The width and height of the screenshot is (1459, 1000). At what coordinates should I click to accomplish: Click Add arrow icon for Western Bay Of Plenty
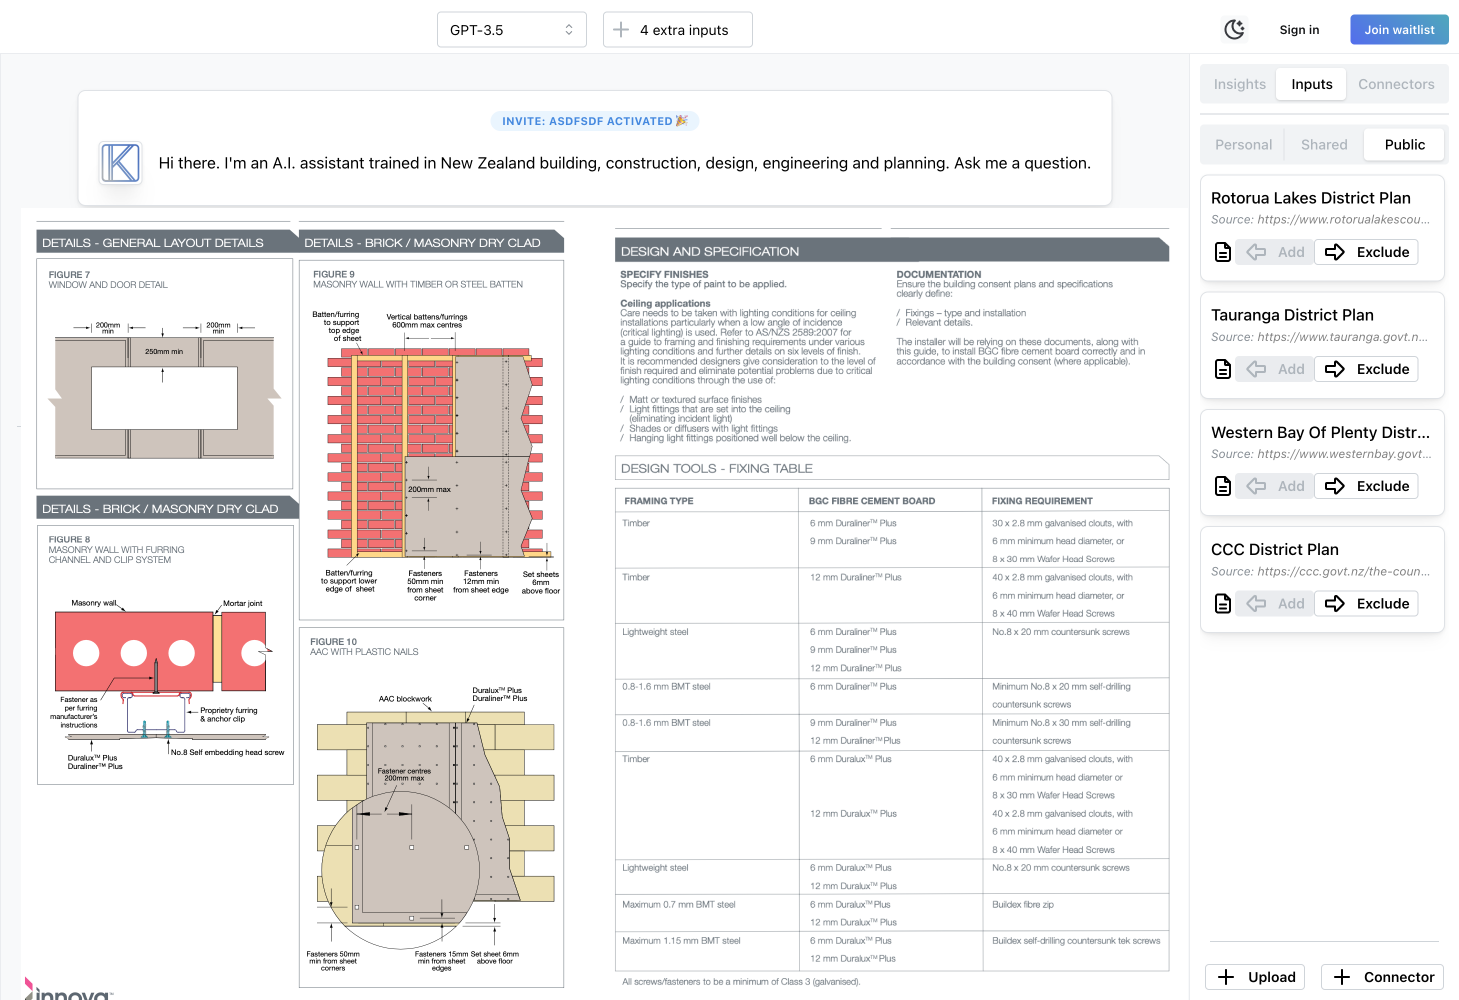[1256, 486]
